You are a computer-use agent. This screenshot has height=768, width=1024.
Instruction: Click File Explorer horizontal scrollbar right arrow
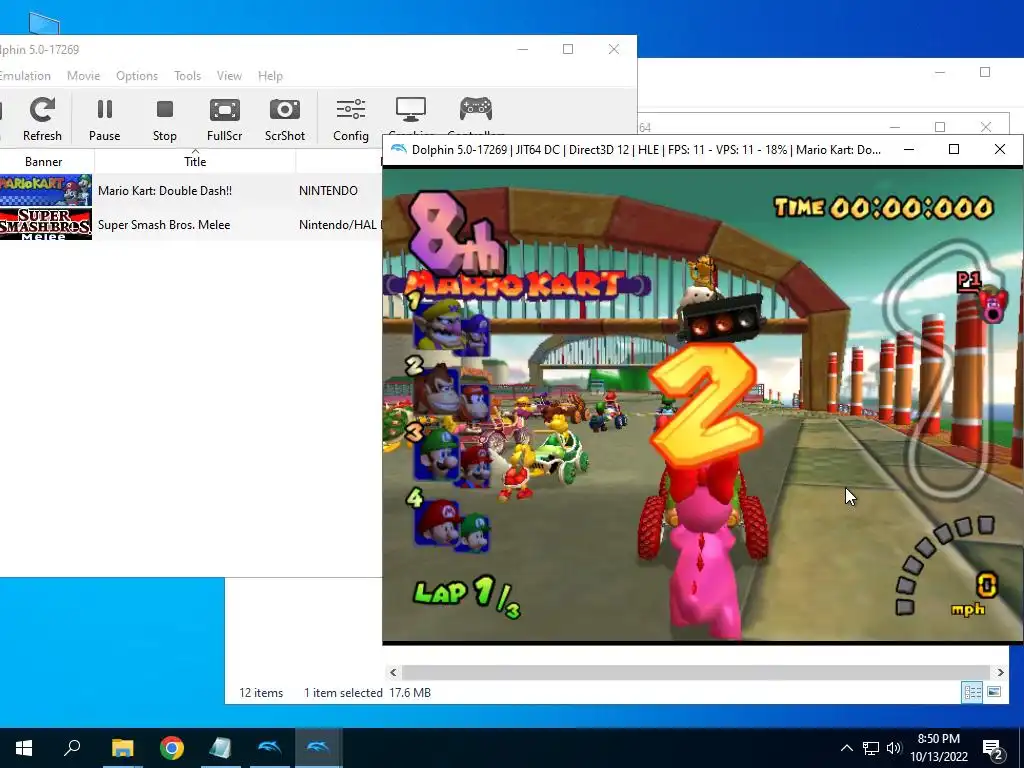point(1000,672)
